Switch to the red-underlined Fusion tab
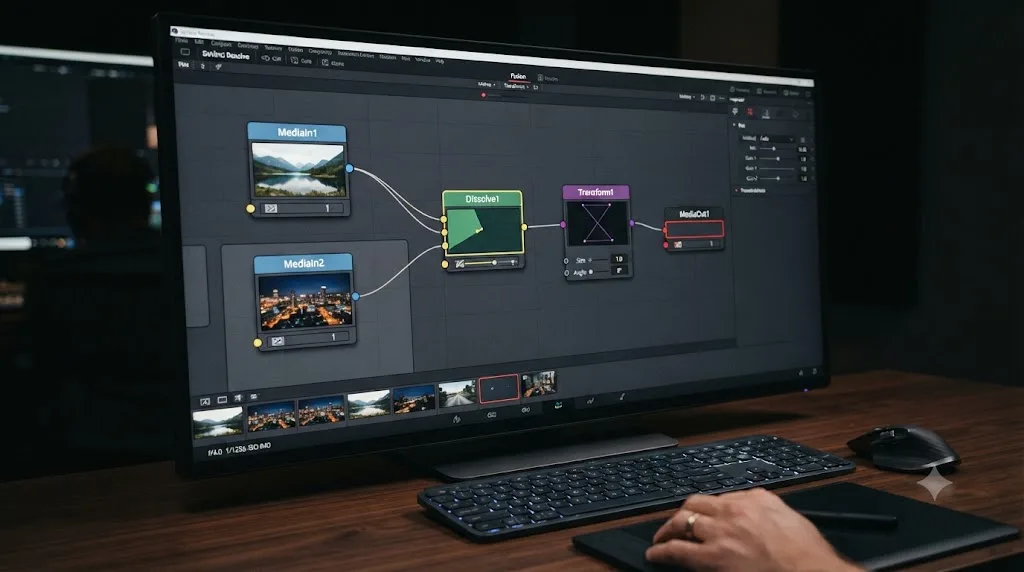1024x572 pixels. point(518,76)
